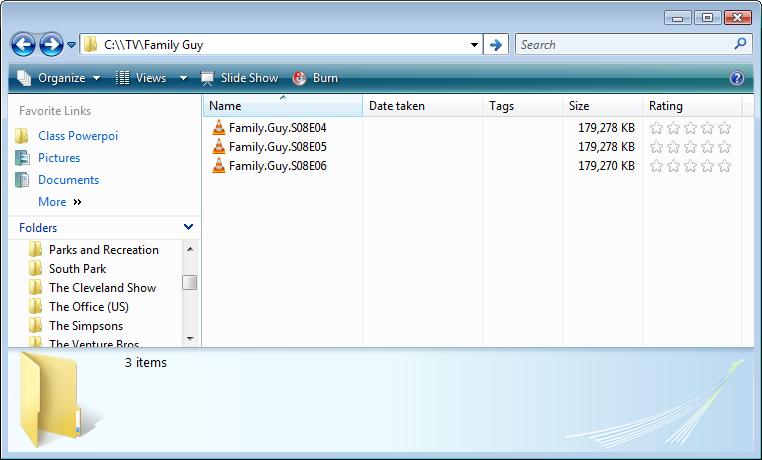Sort by the Date taken column header
The height and width of the screenshot is (460, 762).
click(x=422, y=106)
